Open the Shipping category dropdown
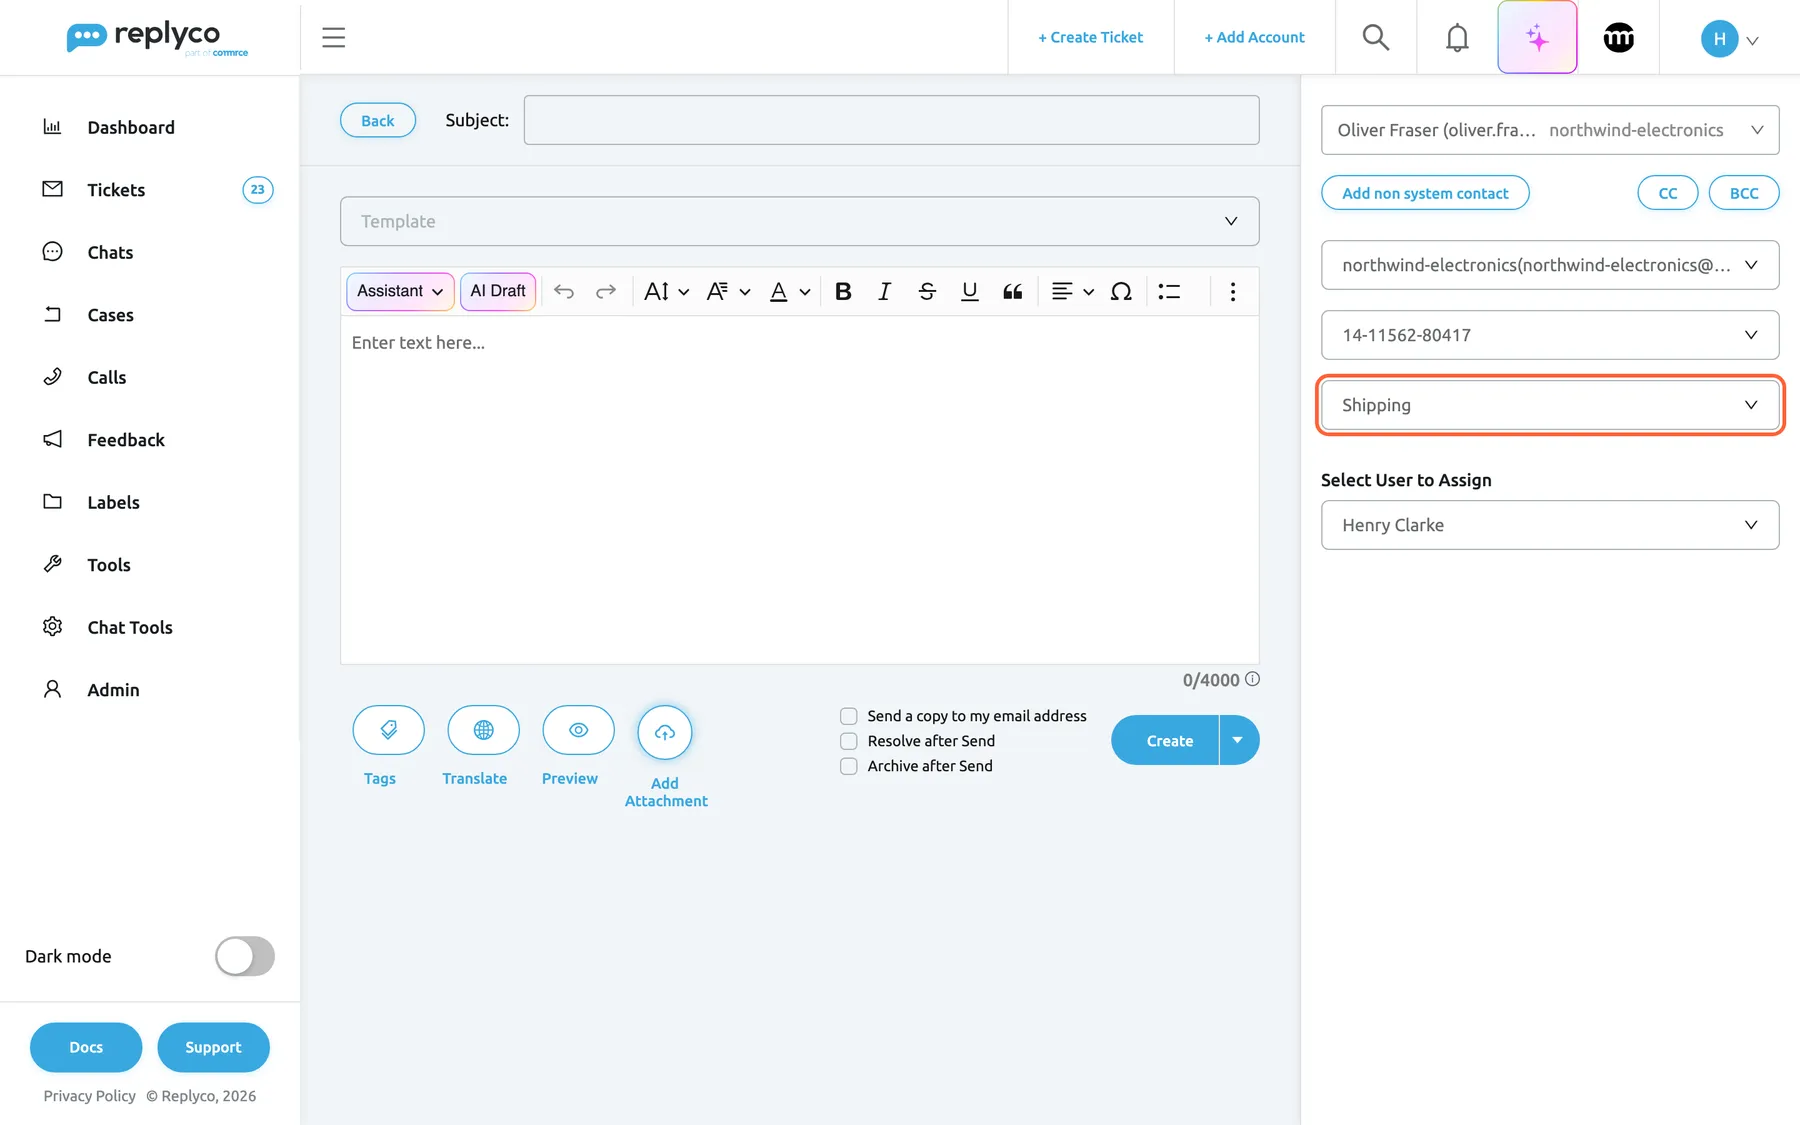The height and width of the screenshot is (1125, 1800). pos(1550,405)
